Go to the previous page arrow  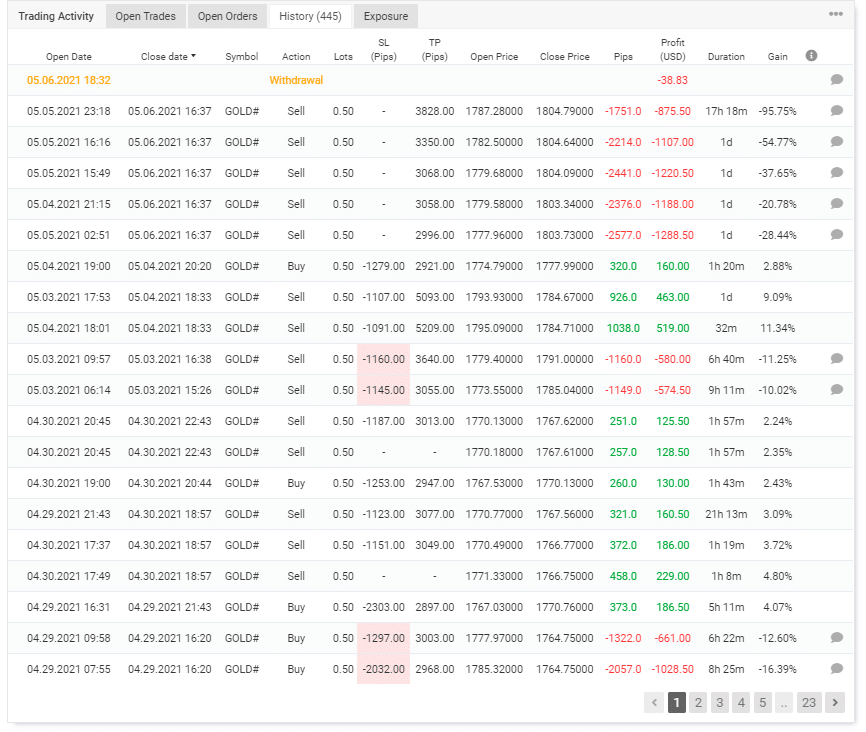point(654,703)
